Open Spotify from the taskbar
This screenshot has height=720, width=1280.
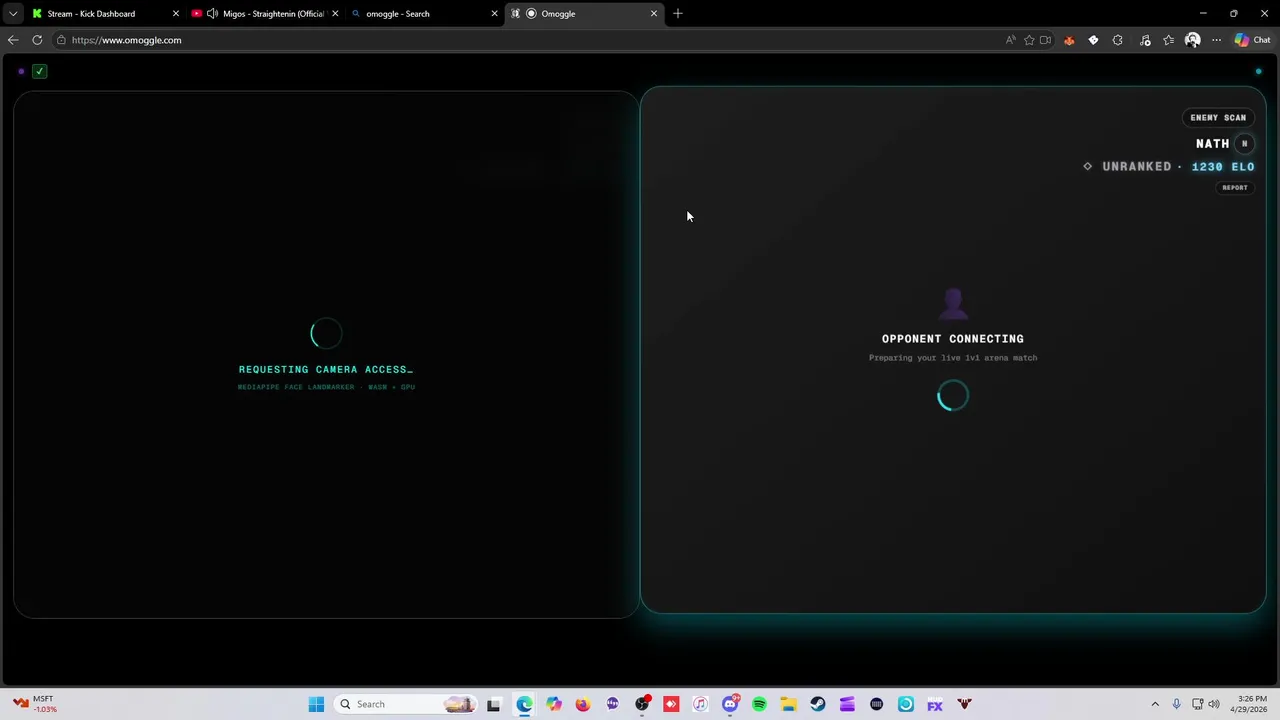759,704
